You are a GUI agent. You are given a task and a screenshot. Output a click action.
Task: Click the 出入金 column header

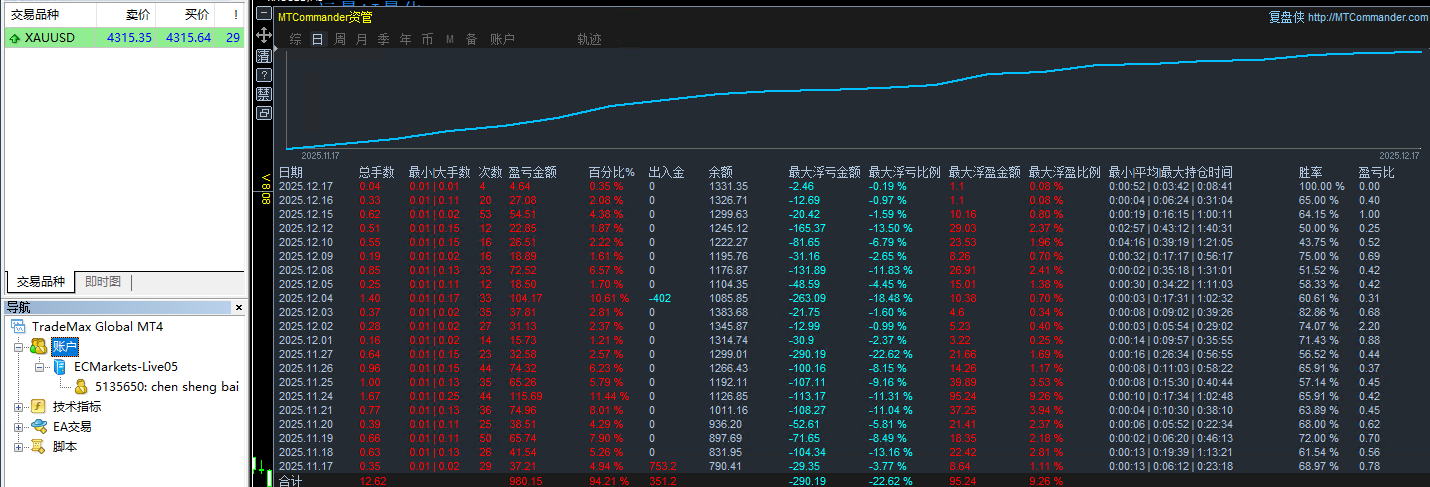[666, 172]
